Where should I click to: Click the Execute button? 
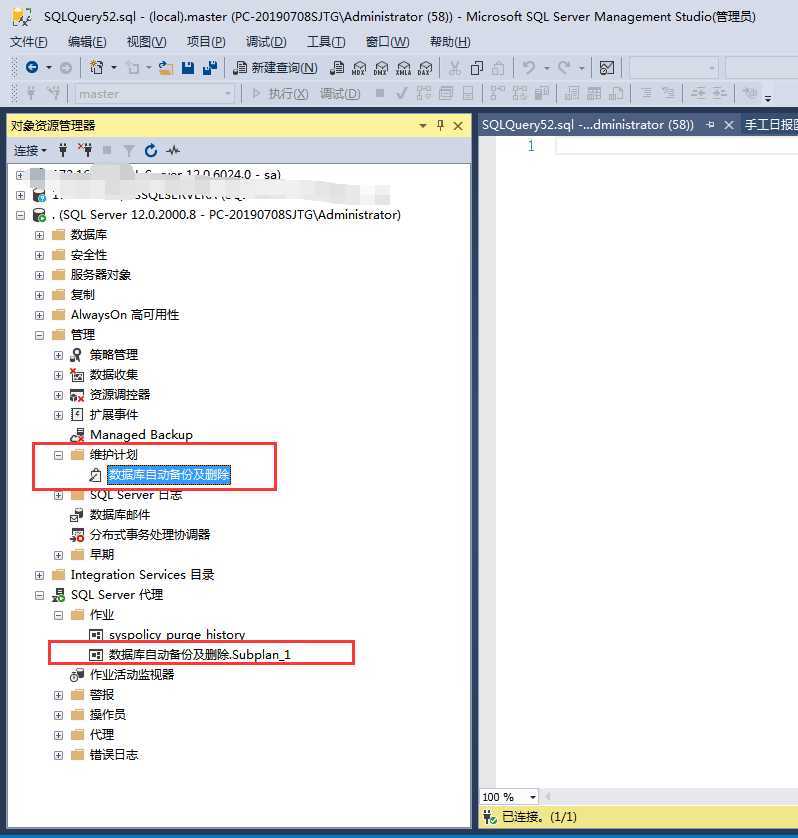click(280, 94)
